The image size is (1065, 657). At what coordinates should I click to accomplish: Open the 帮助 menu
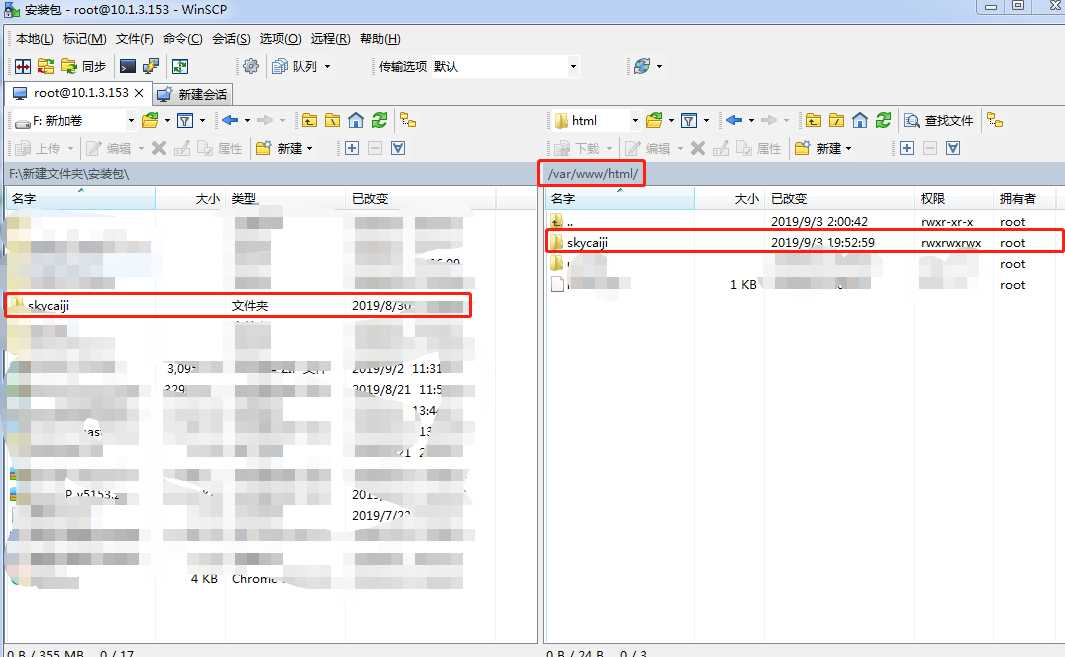coord(380,39)
